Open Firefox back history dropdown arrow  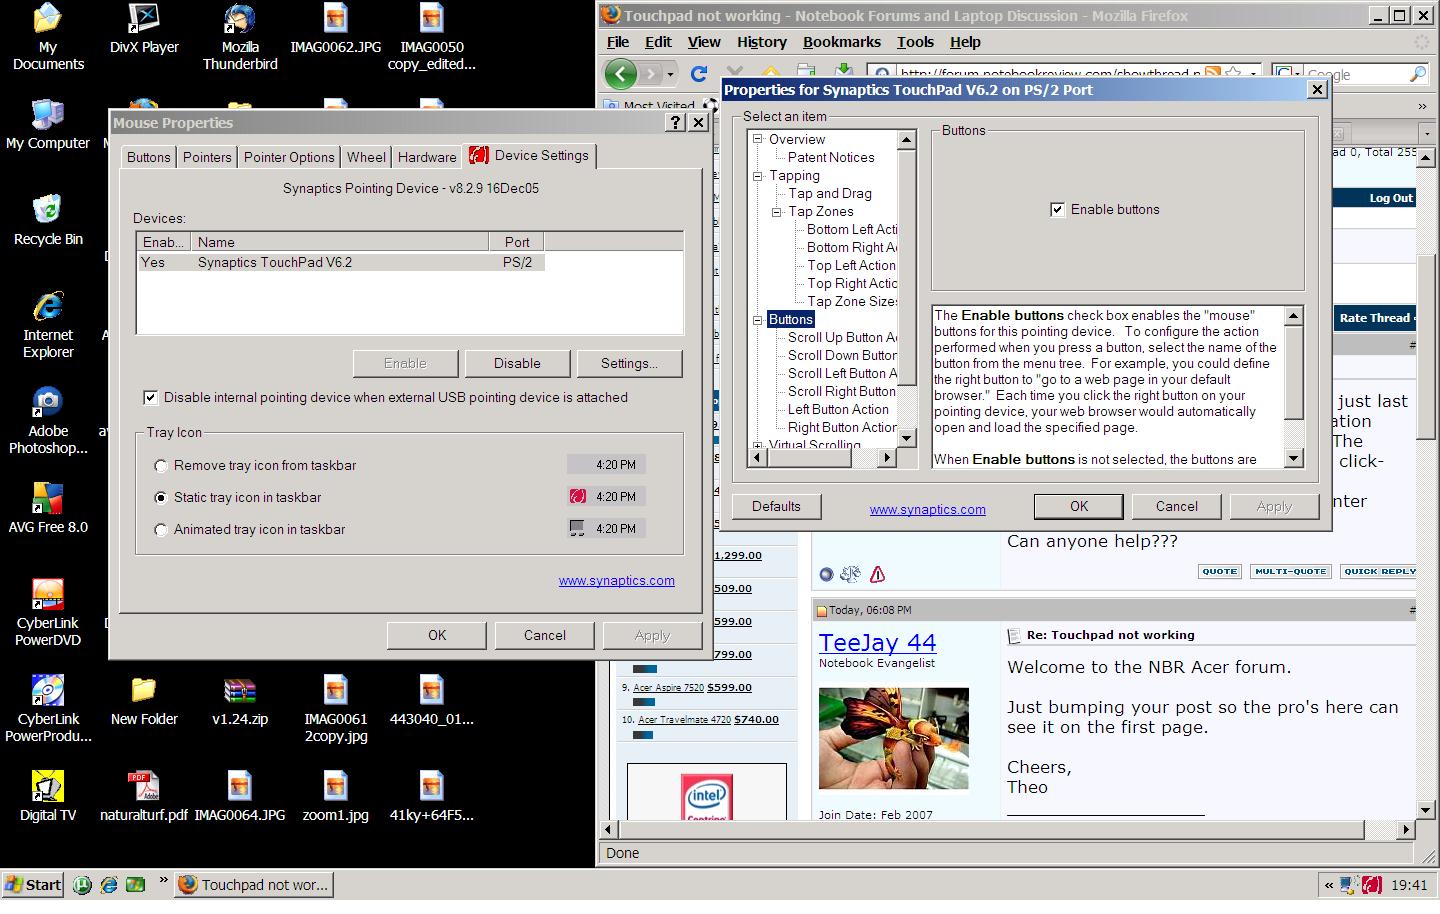coord(670,74)
